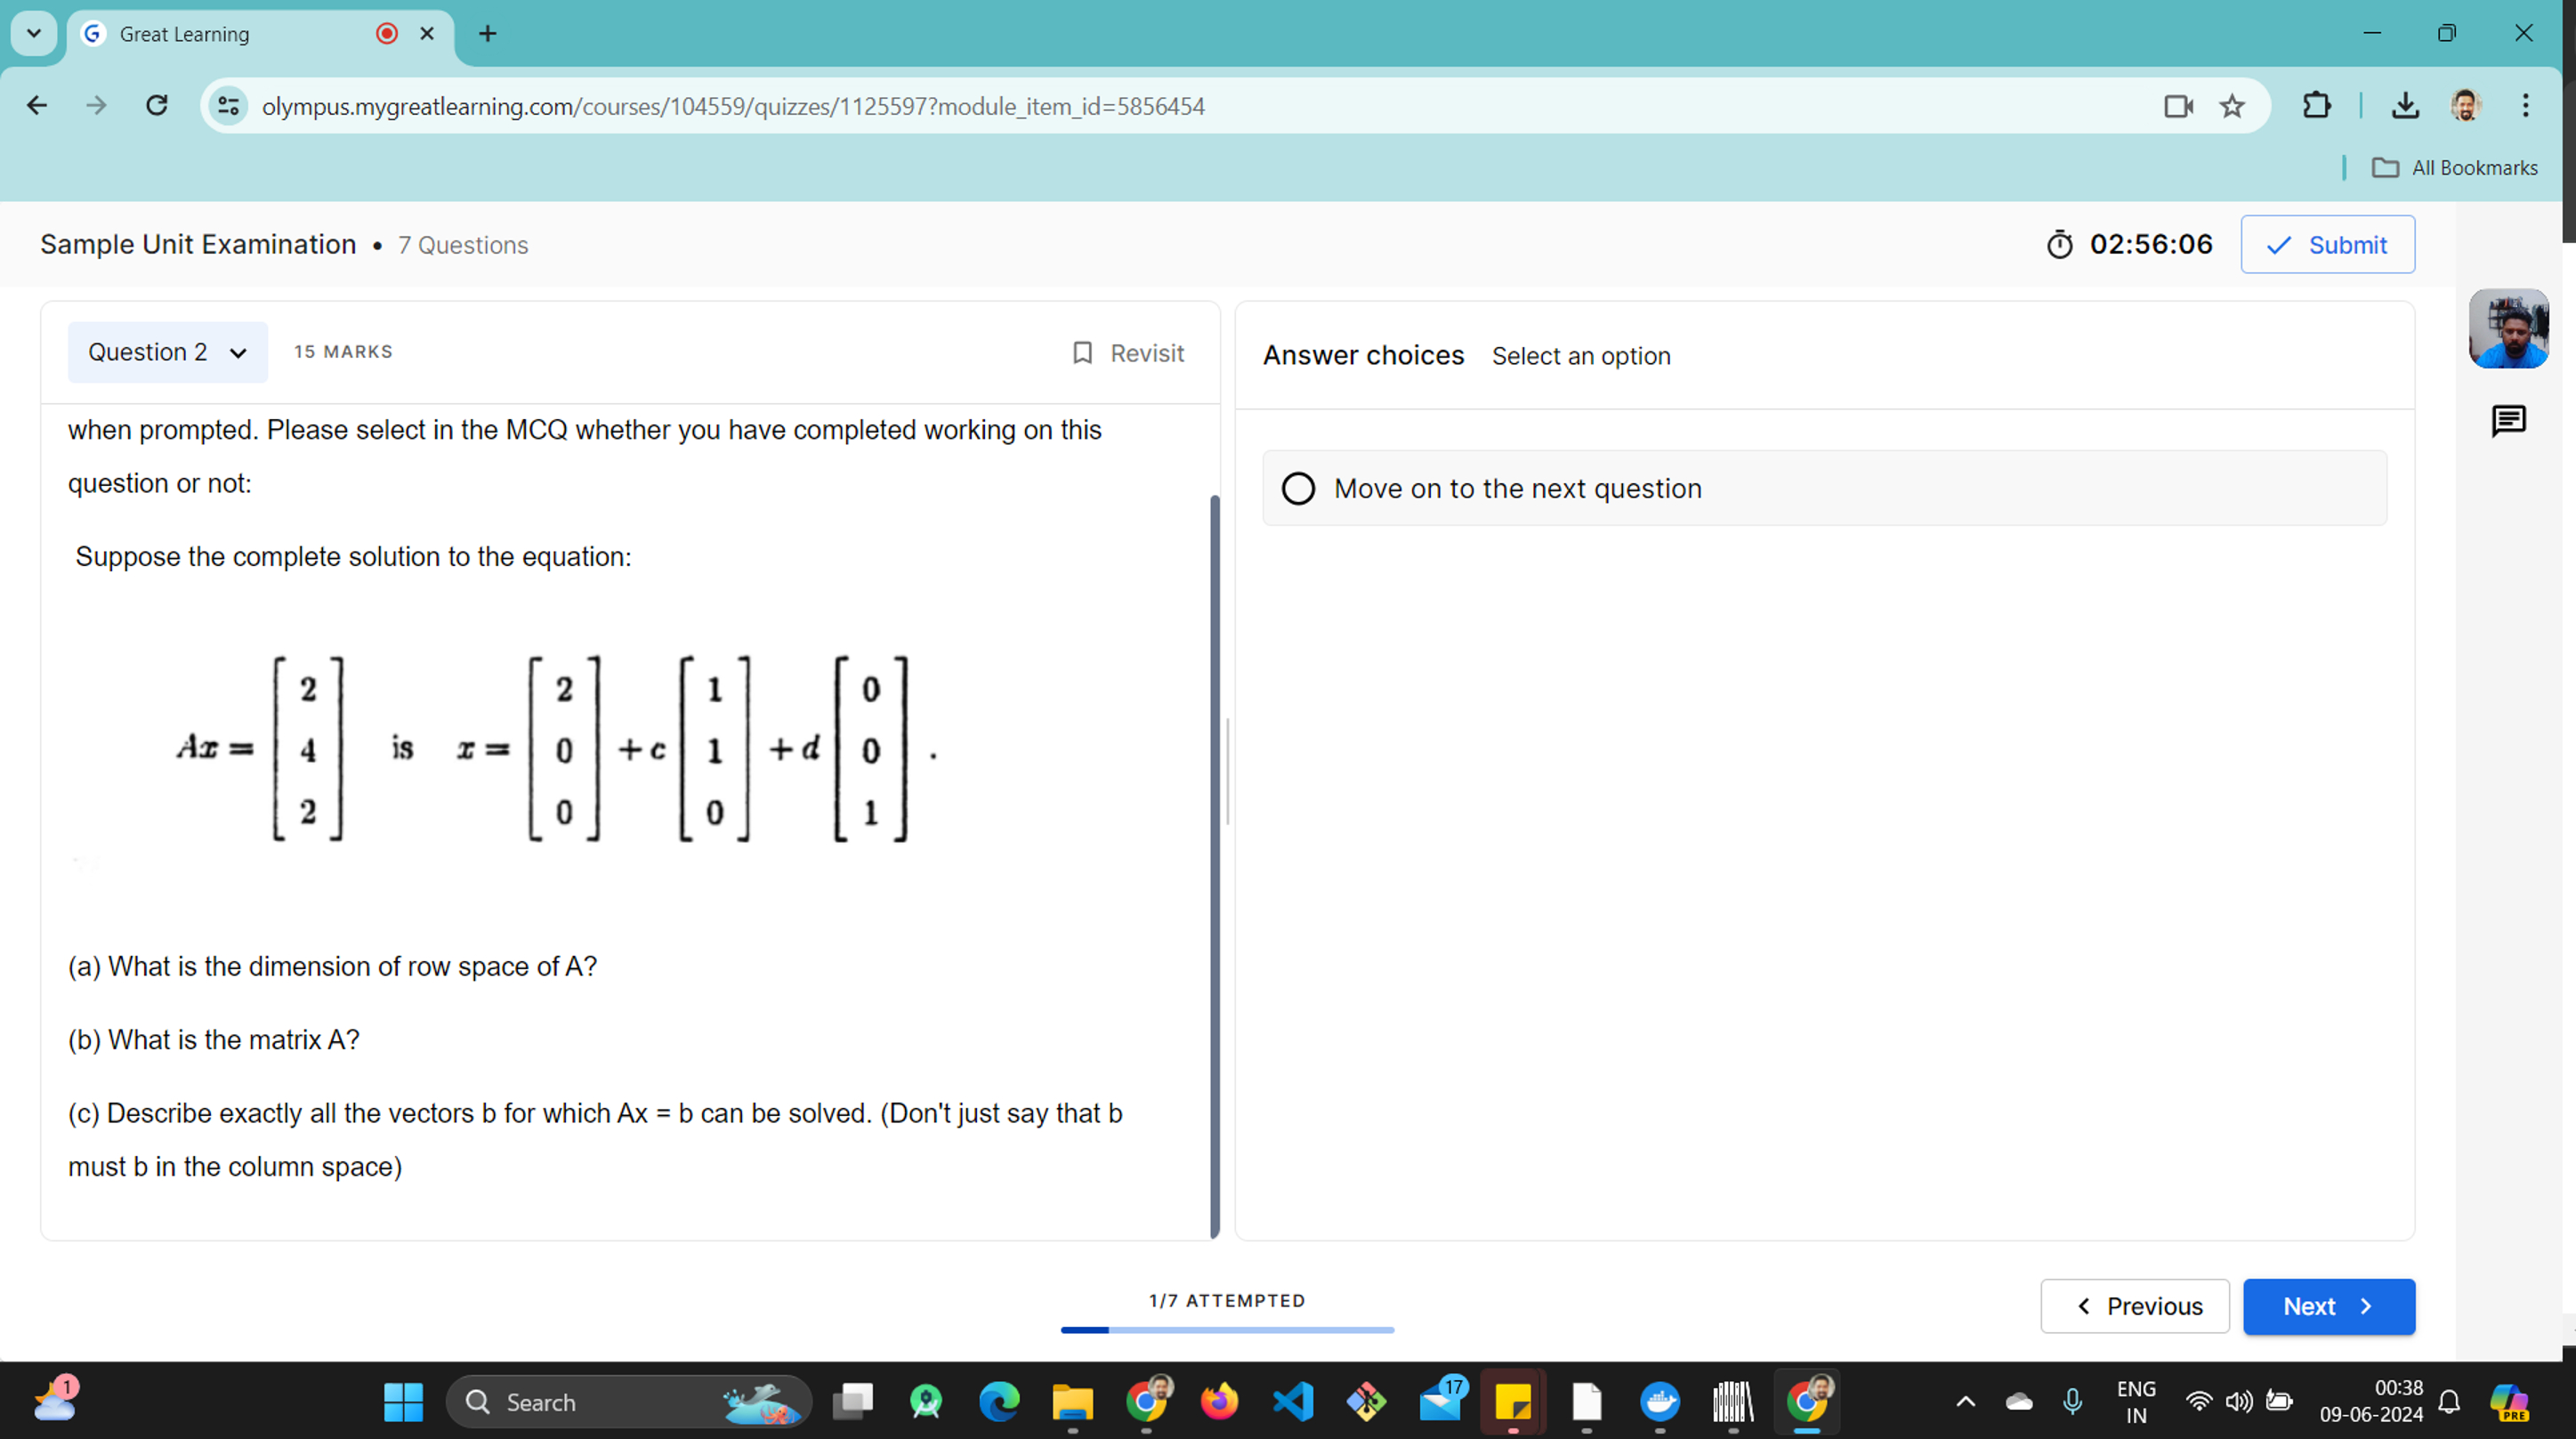
Task: Go back with the Previous button
Action: click(2135, 1306)
